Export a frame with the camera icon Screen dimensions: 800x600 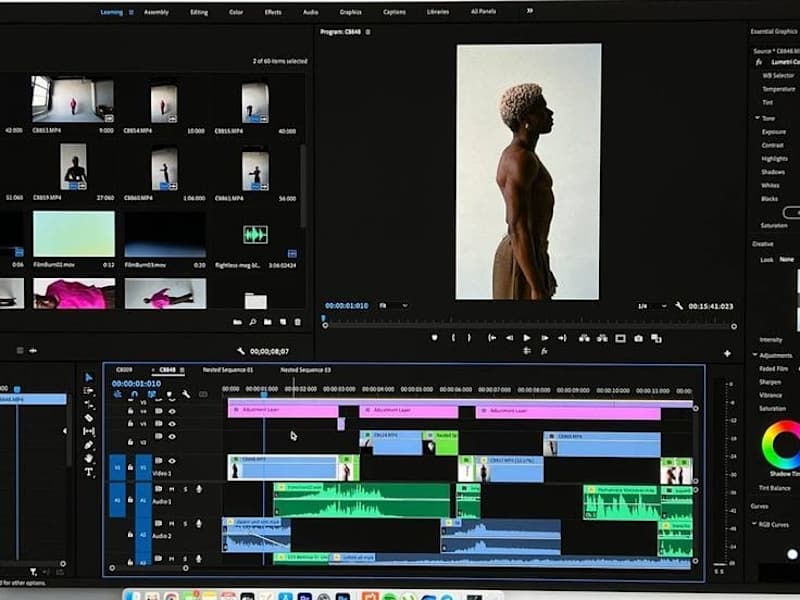[x=638, y=338]
